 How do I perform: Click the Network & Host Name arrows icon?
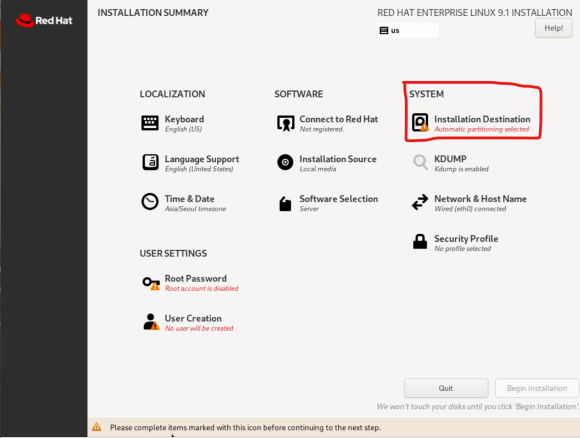pyautogui.click(x=420, y=202)
